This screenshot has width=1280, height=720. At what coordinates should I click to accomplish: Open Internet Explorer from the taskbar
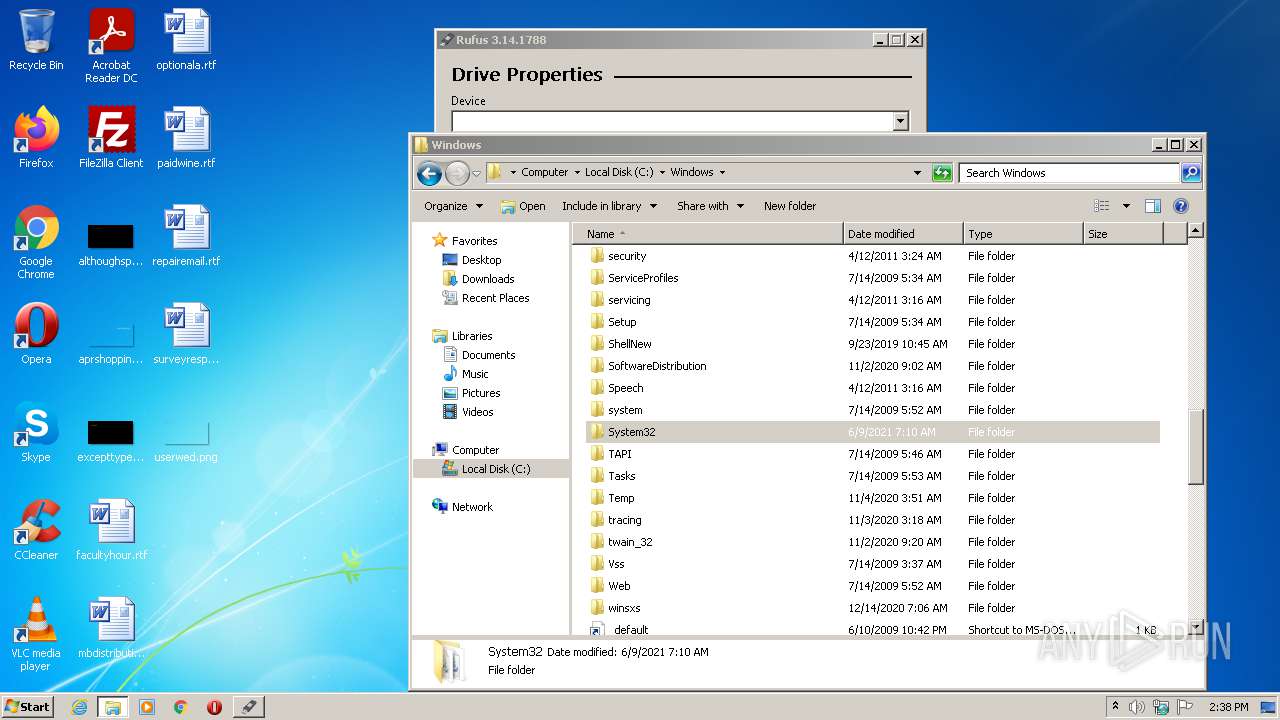tap(79, 707)
